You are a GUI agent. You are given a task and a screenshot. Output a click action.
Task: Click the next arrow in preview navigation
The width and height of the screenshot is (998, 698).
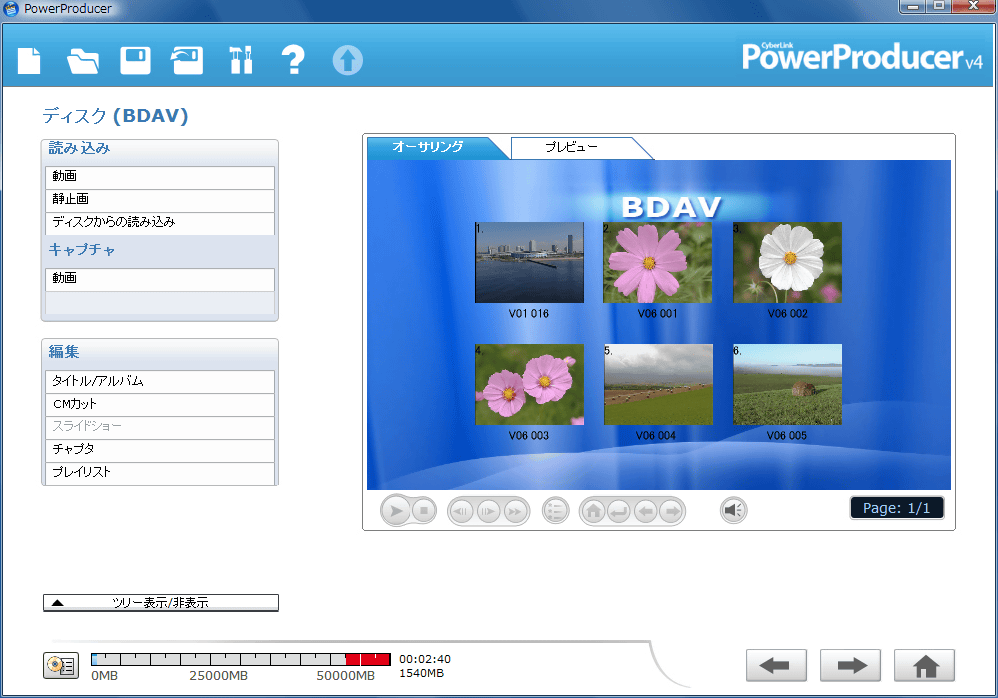tap(671, 511)
